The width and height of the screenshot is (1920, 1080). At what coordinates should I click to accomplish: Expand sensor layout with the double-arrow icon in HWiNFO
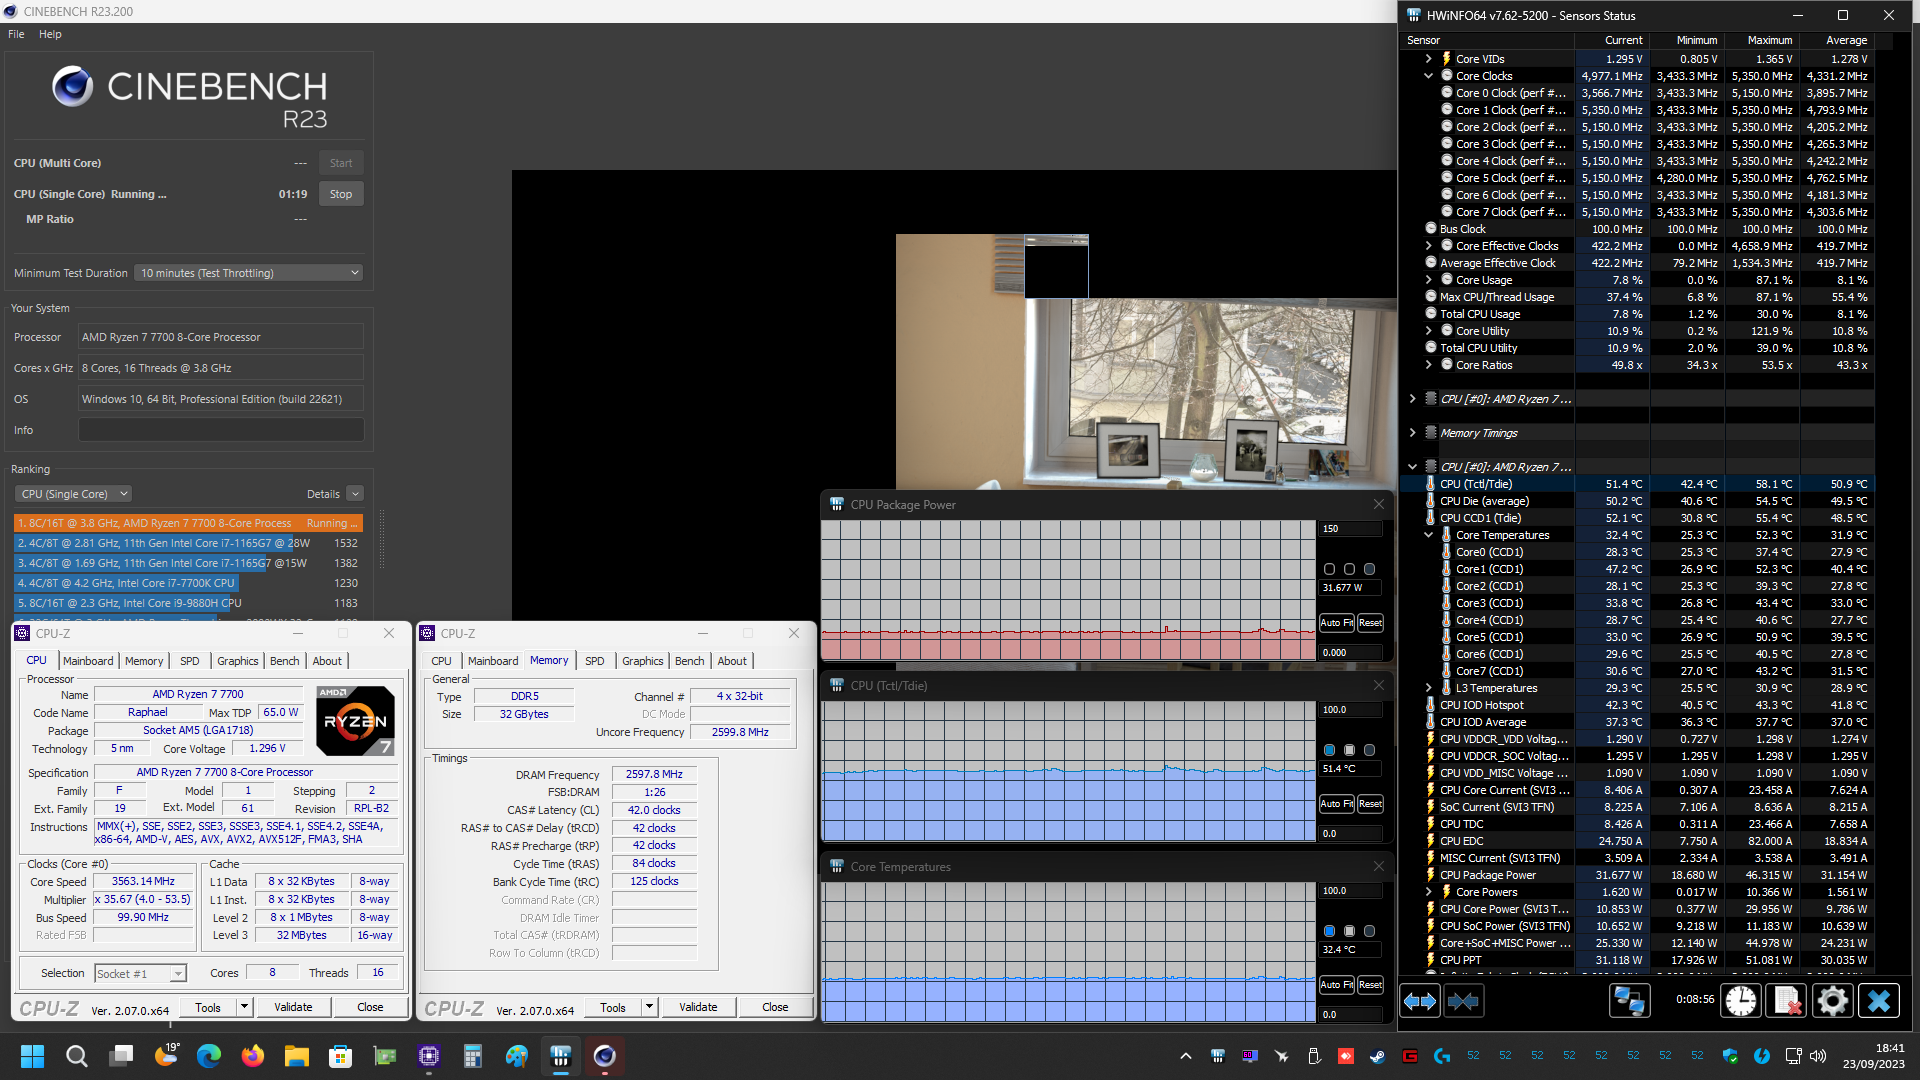[x=1419, y=1001]
